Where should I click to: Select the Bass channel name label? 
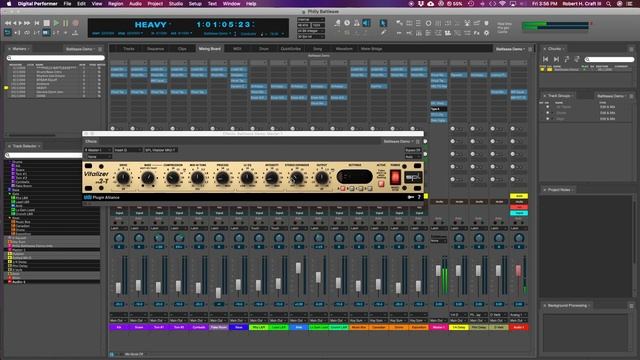click(239, 327)
